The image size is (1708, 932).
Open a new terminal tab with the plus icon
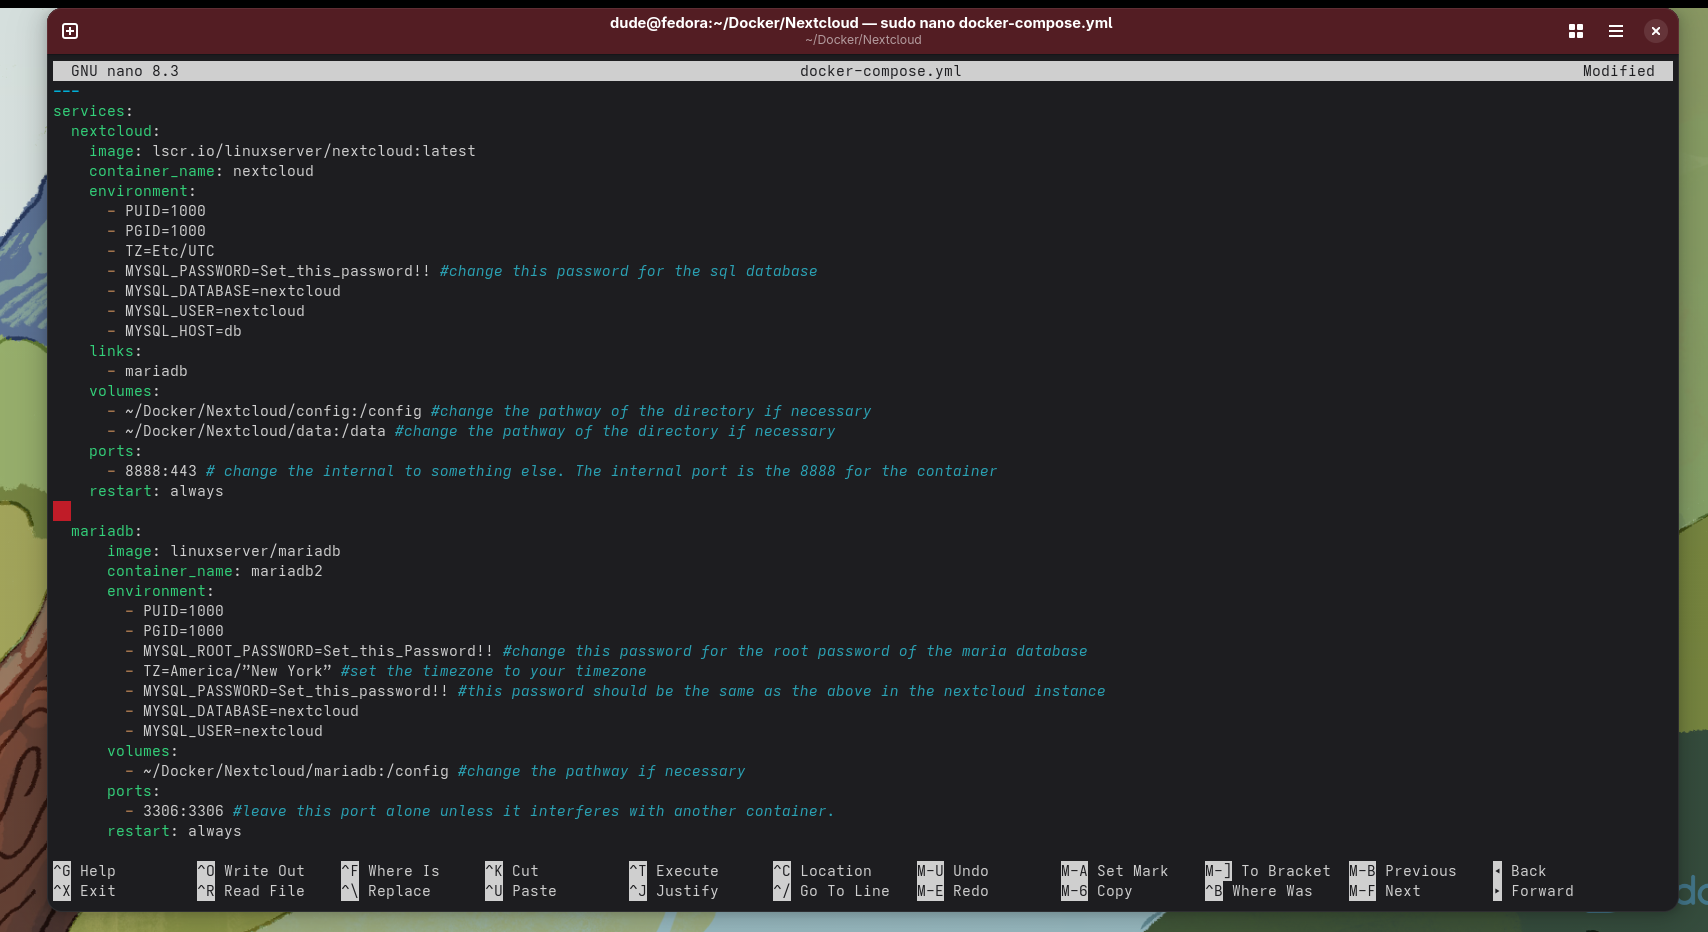pyautogui.click(x=70, y=31)
